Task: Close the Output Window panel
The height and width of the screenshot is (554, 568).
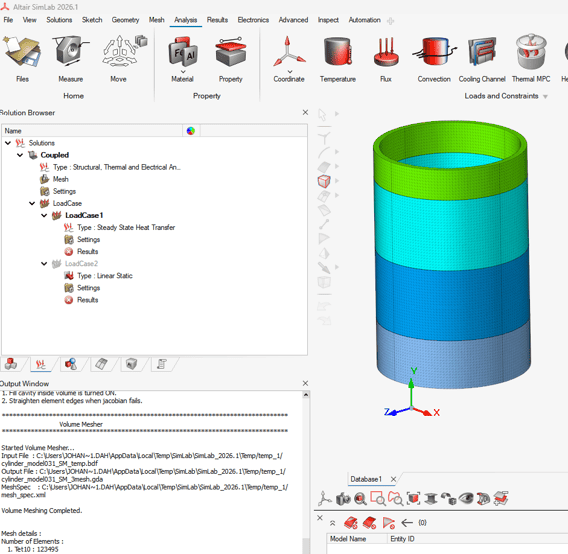Action: pyautogui.click(x=305, y=383)
